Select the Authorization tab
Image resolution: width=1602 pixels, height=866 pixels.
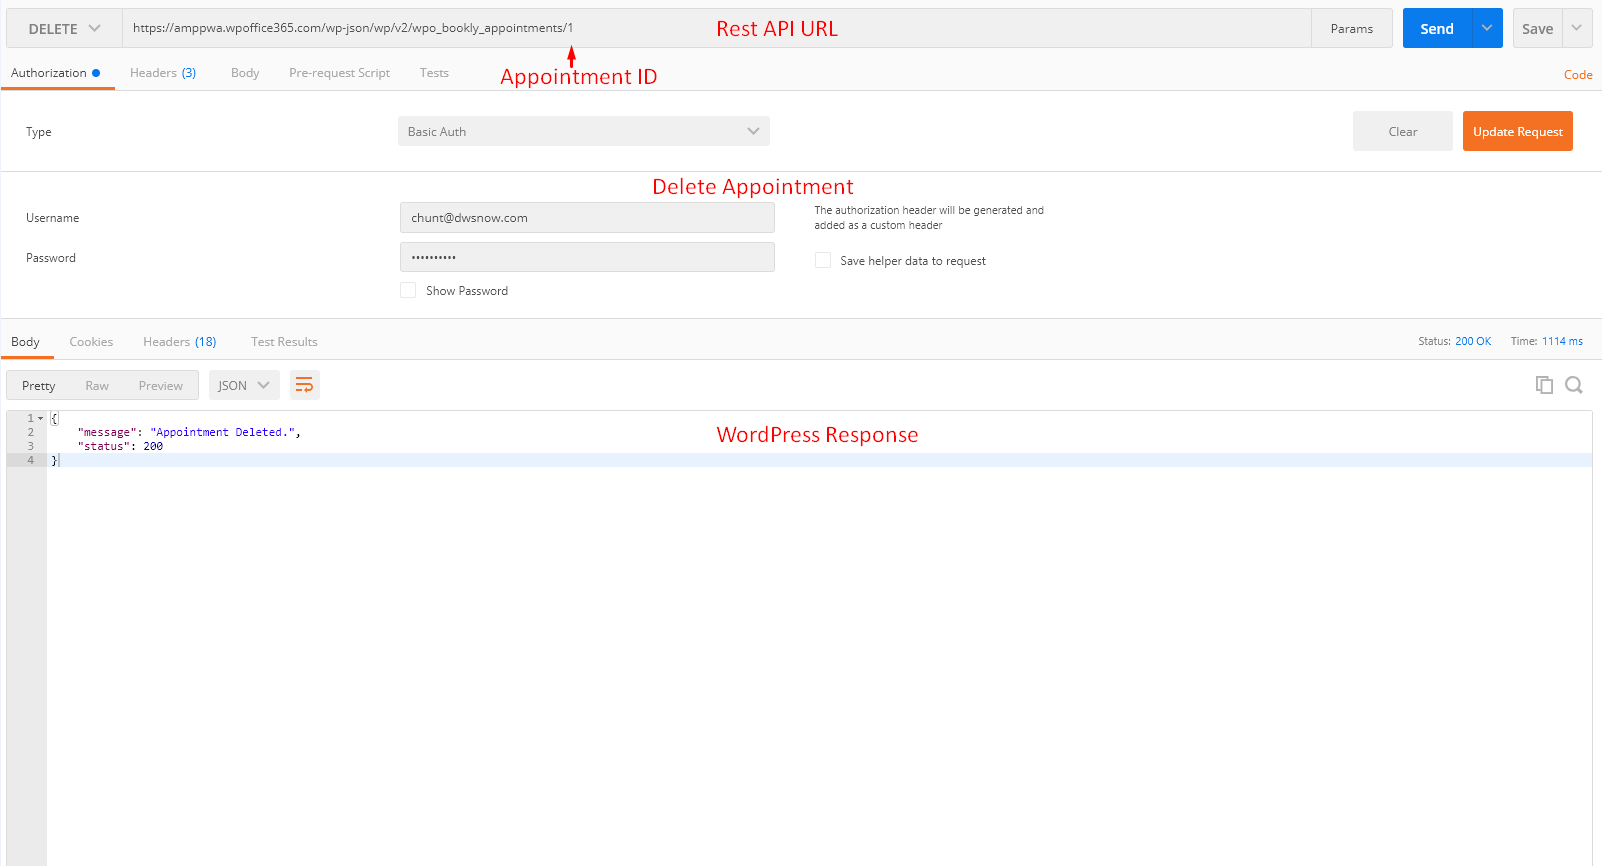coord(56,73)
